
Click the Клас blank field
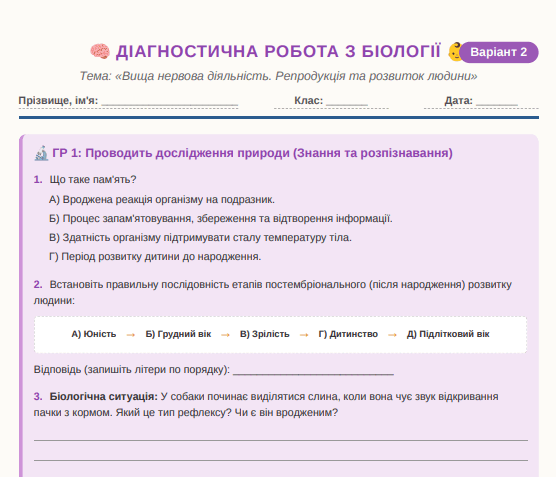point(346,101)
